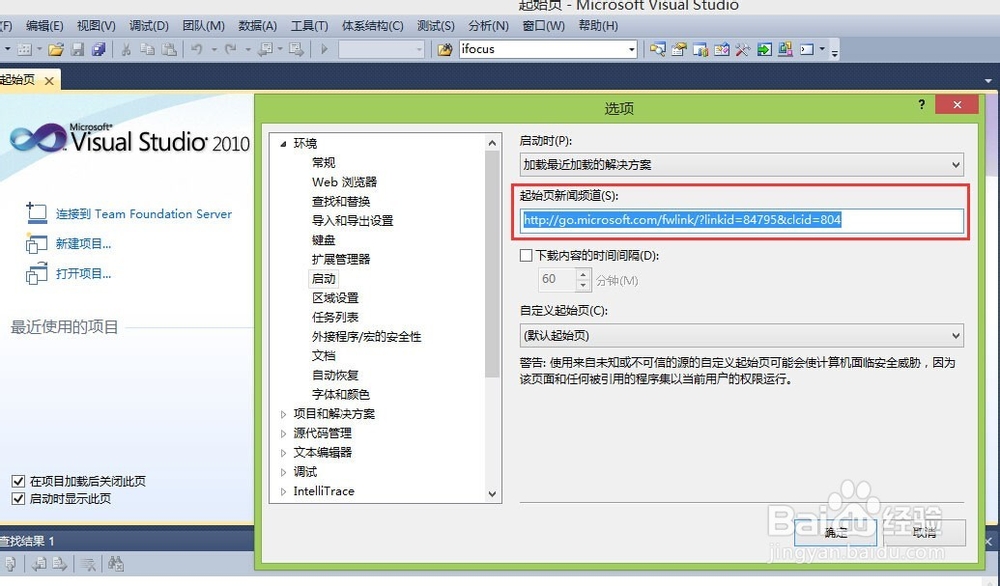Select 扩展管理器 options item
This screenshot has width=1000, height=586.
click(341, 260)
